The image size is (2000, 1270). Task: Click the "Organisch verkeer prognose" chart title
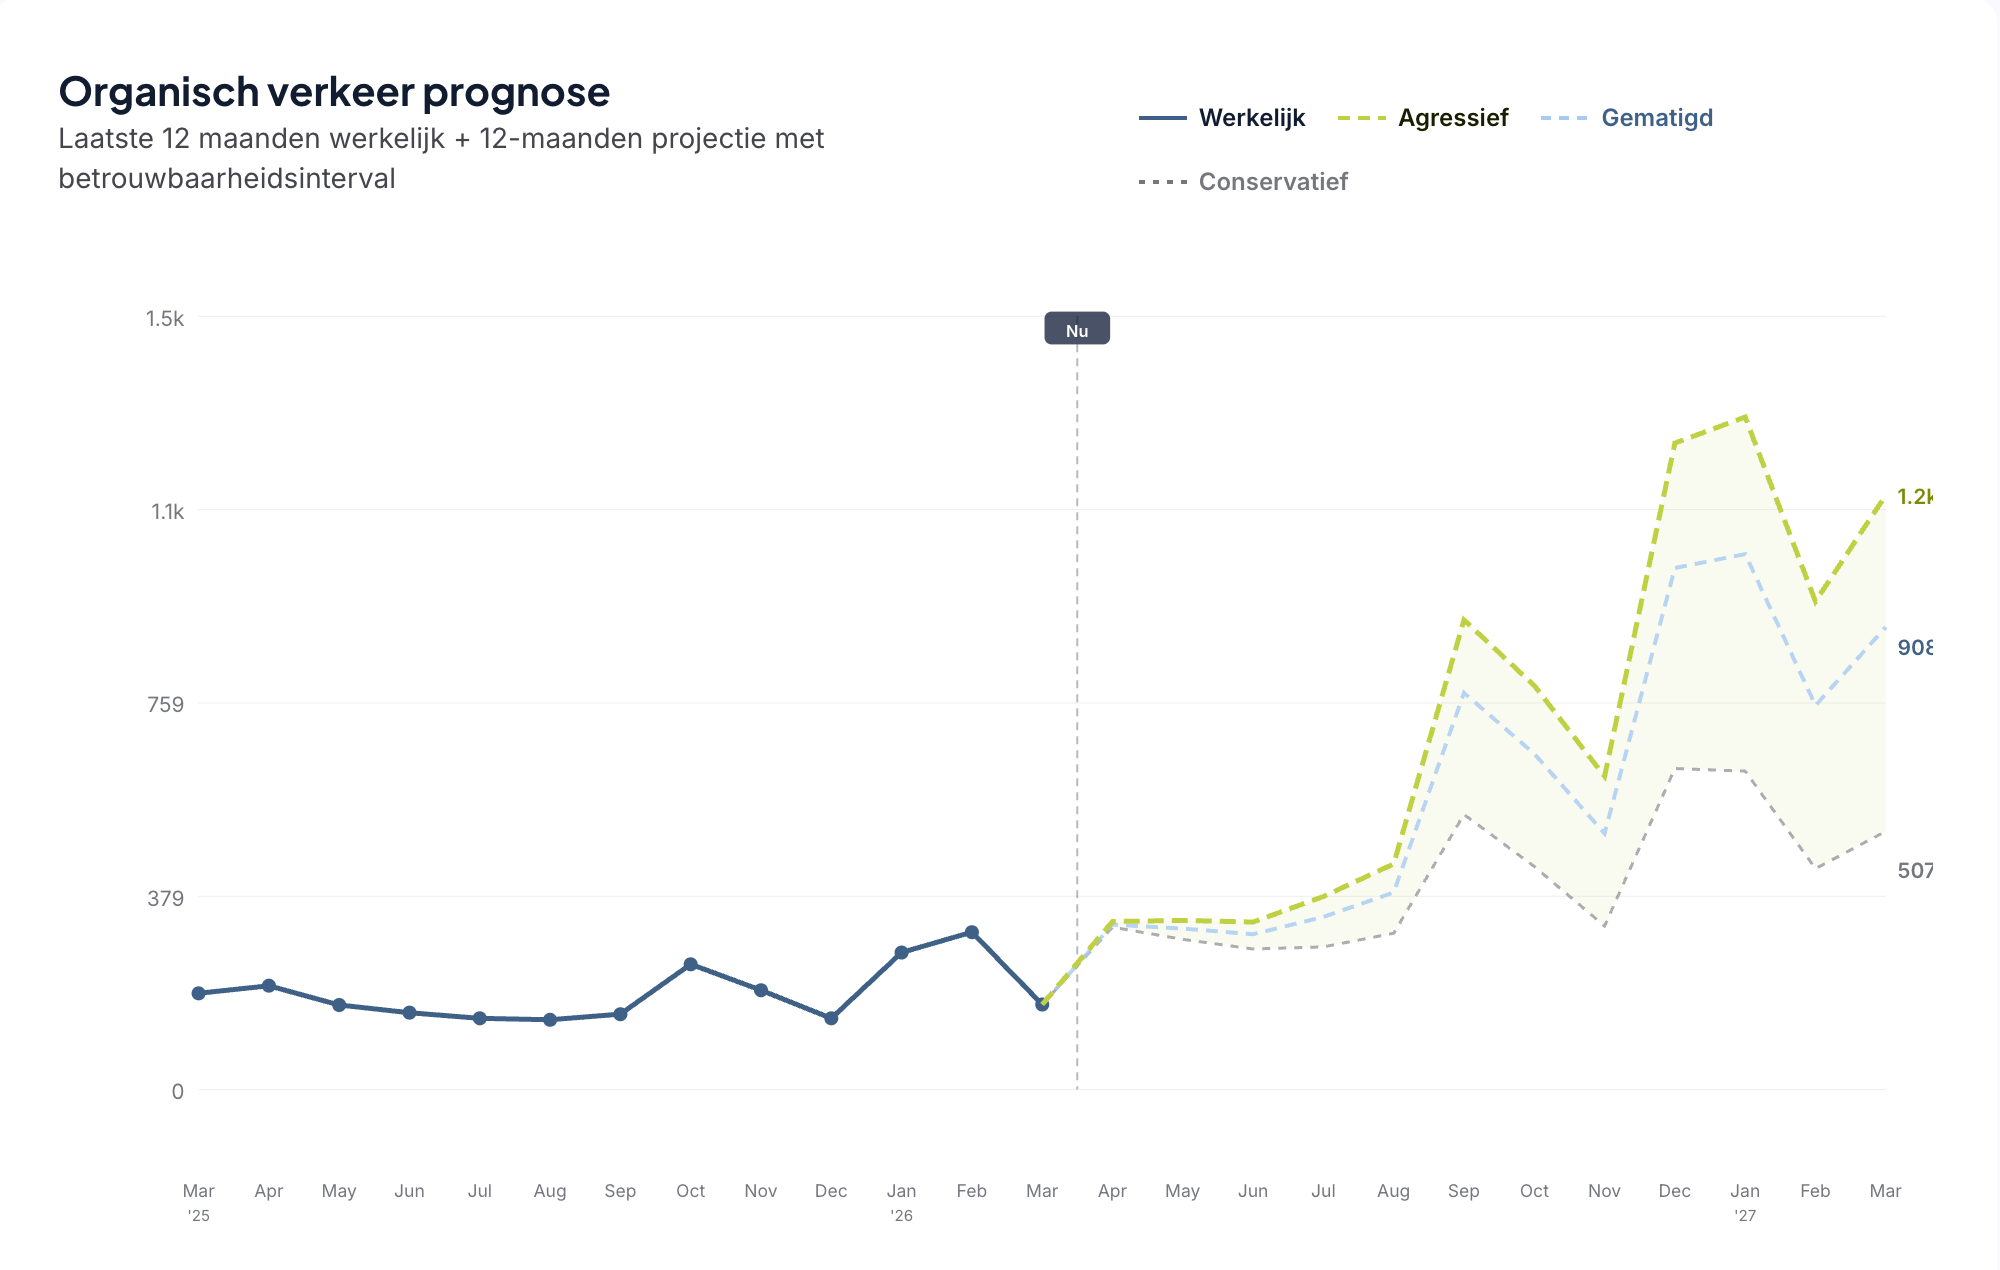(x=334, y=92)
